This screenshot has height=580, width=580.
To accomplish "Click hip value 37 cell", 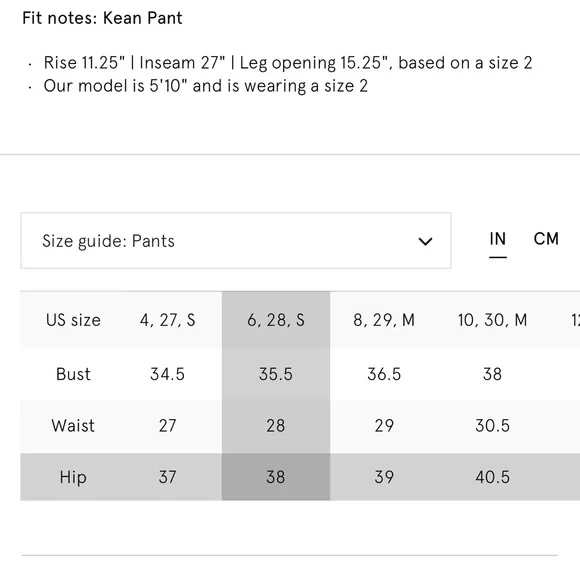I will pos(168,477).
